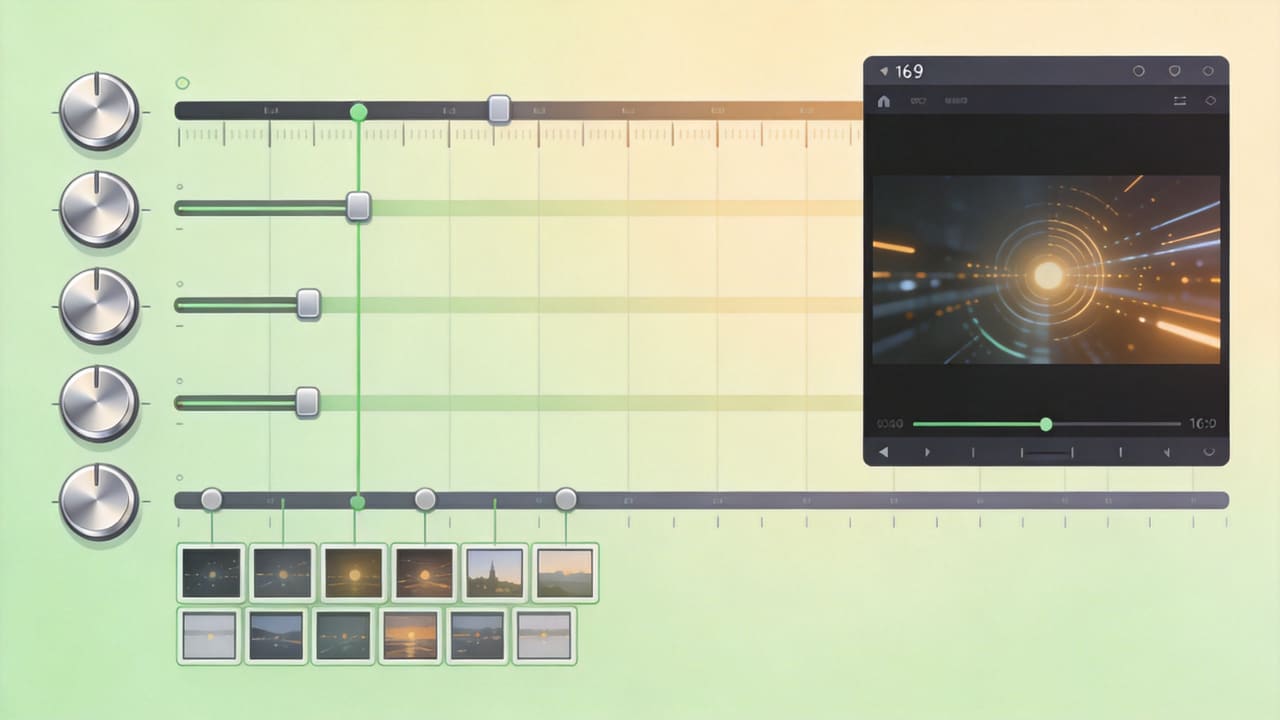
Task: Click the first round marker on bottom timeline
Action: (x=211, y=499)
